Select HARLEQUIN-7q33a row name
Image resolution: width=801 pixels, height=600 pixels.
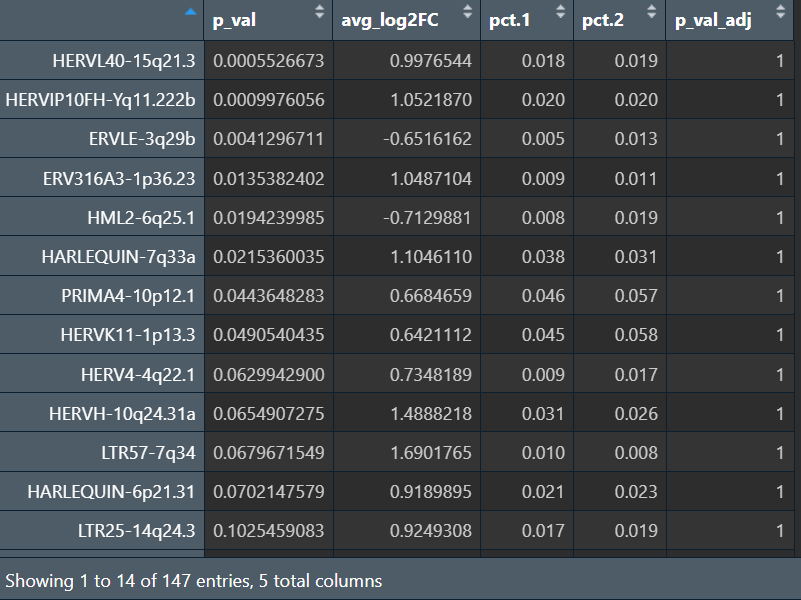[118, 257]
